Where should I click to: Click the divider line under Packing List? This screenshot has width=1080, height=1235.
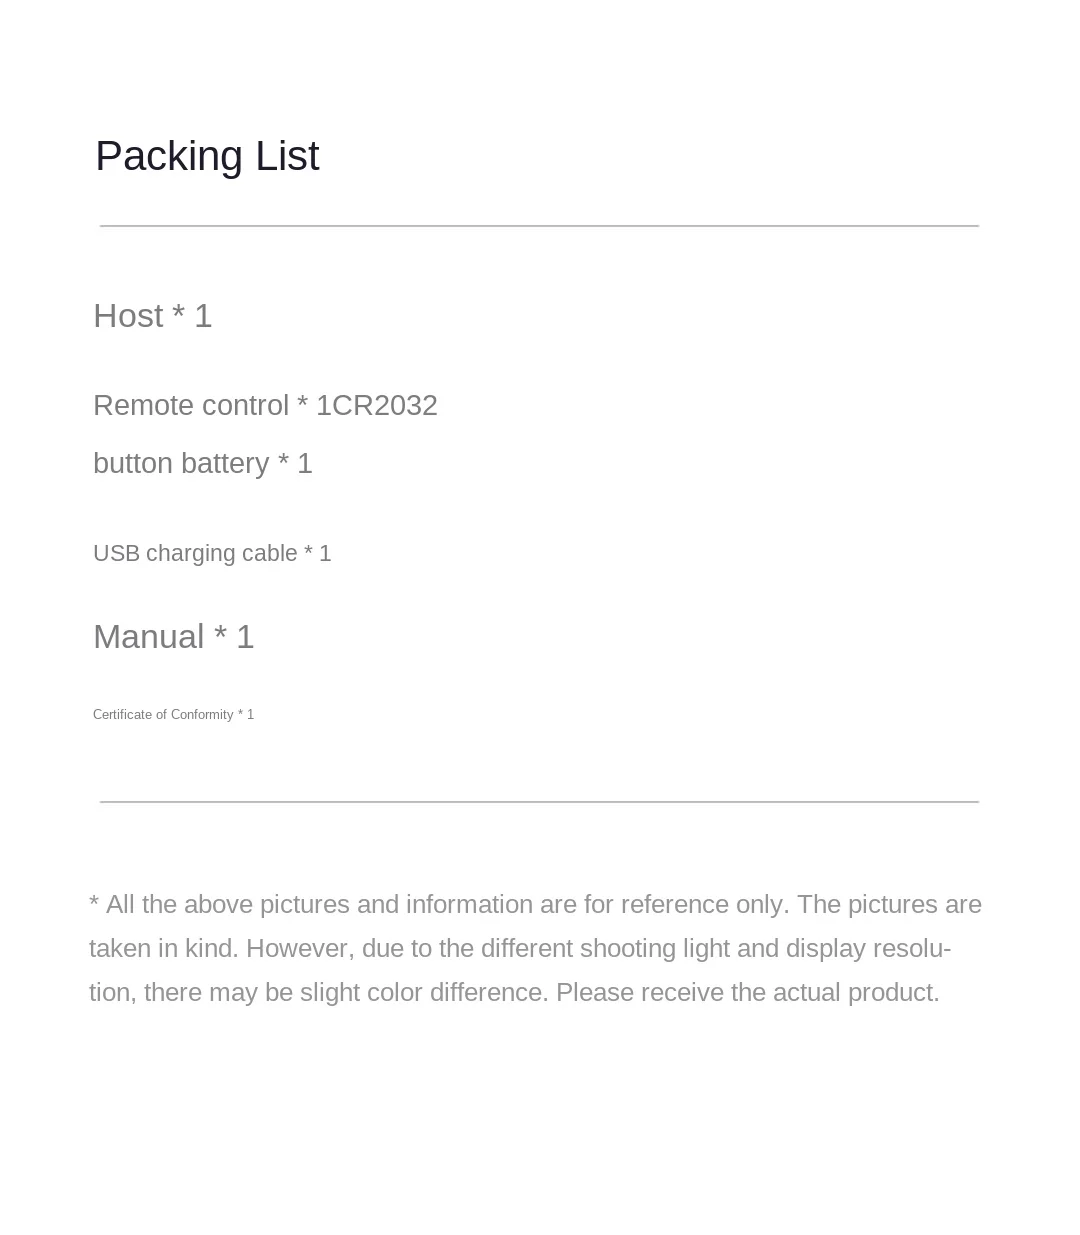point(539,226)
